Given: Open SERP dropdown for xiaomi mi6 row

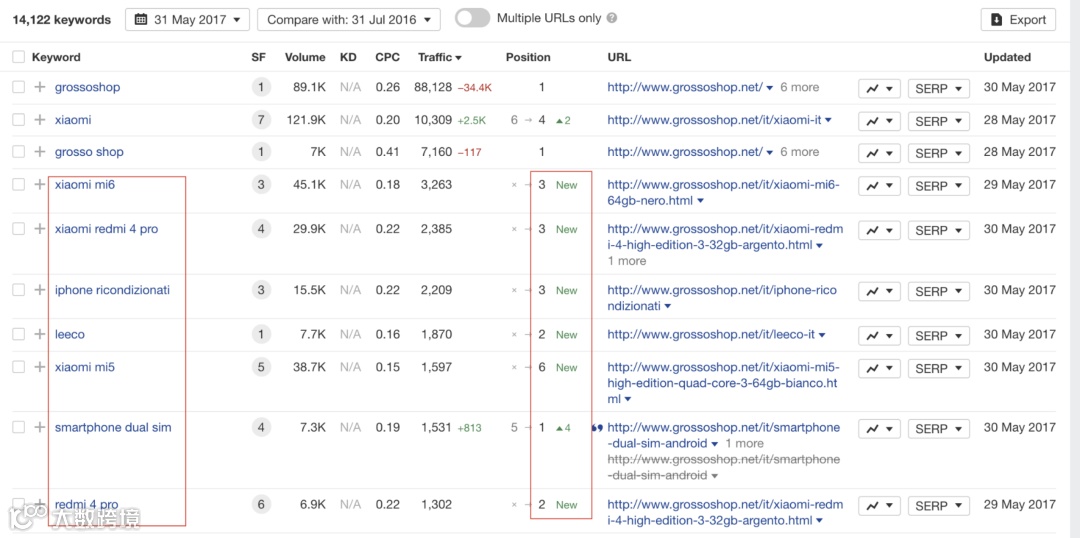Looking at the screenshot, I should [939, 185].
